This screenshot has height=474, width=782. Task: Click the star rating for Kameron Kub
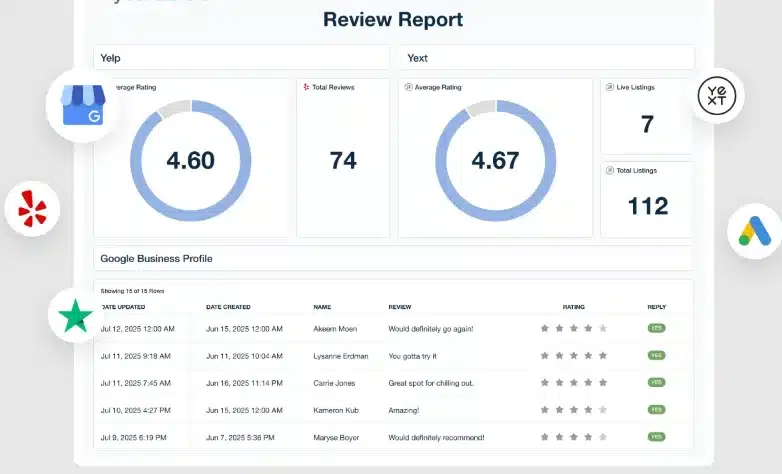(574, 410)
